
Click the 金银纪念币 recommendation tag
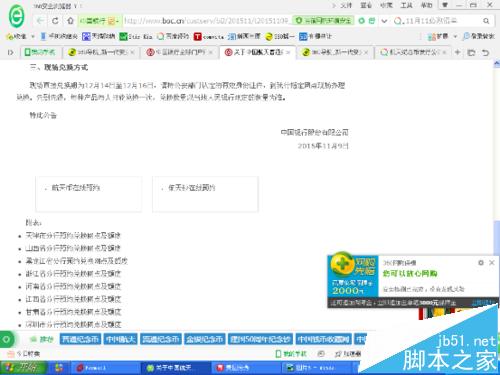click(x=204, y=339)
